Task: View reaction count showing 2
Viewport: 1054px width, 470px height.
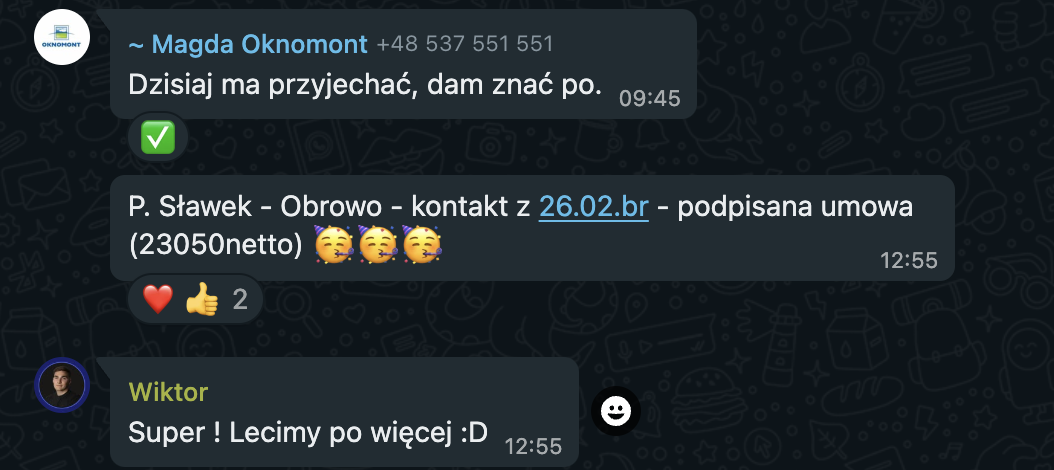Action: click(240, 300)
